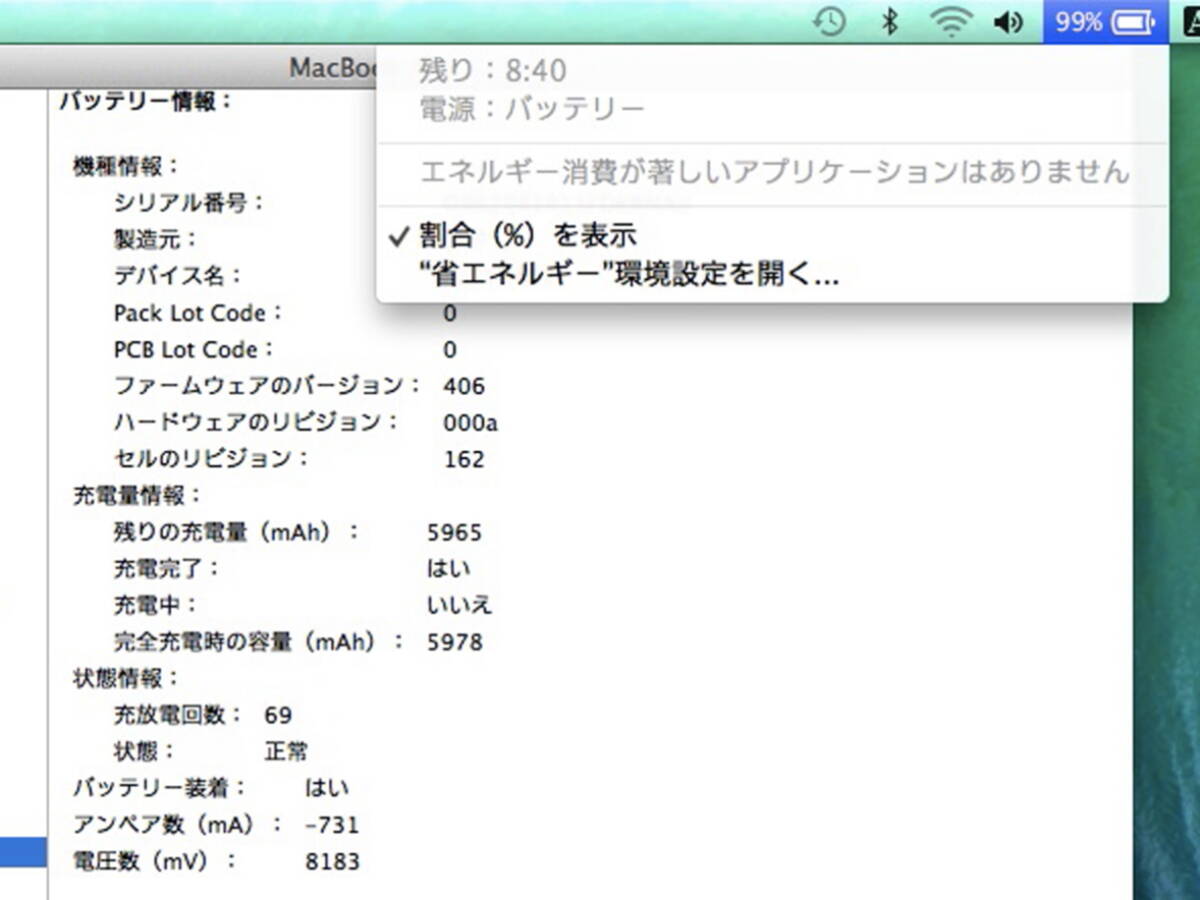Click the 残り：8:40 remaining time entry
This screenshot has height=900, width=1200.
493,71
